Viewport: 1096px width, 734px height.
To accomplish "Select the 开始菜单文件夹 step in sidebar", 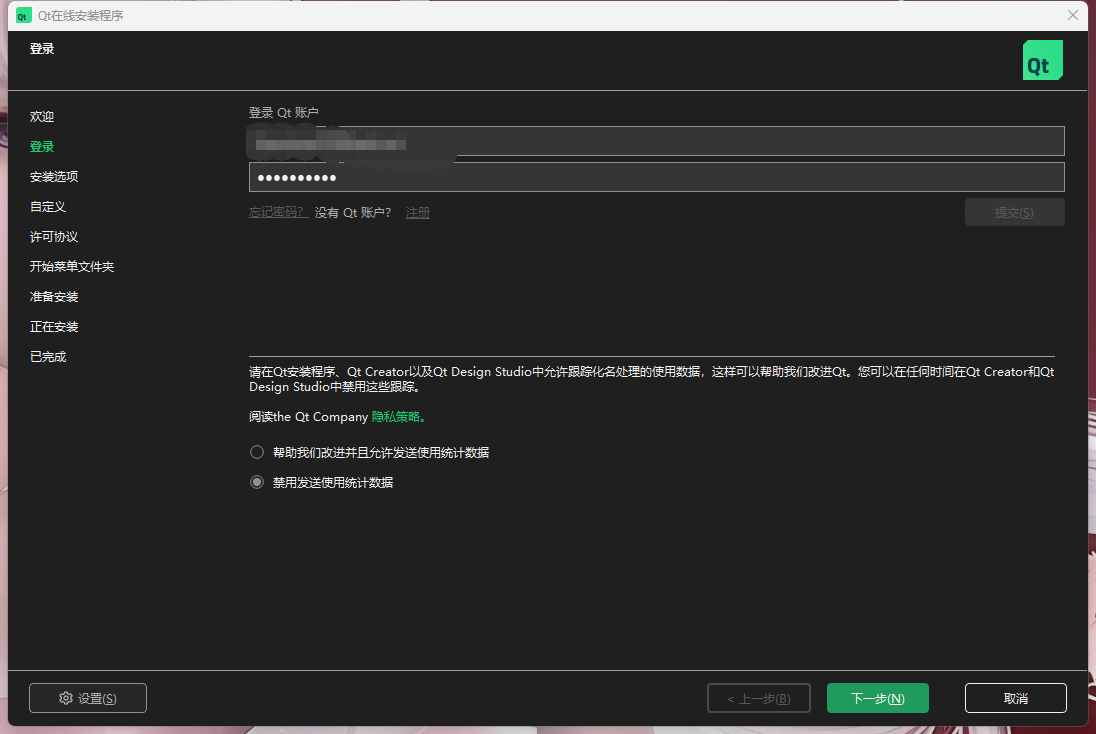I will click(71, 266).
